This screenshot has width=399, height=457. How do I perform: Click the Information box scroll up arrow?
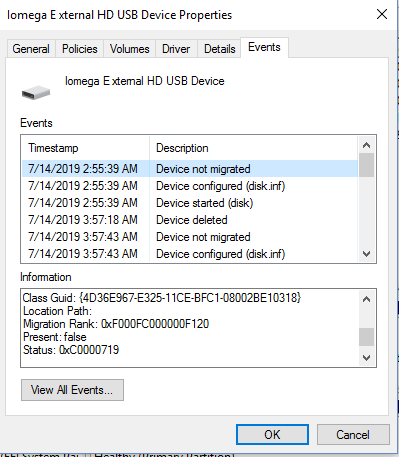pos(366,299)
